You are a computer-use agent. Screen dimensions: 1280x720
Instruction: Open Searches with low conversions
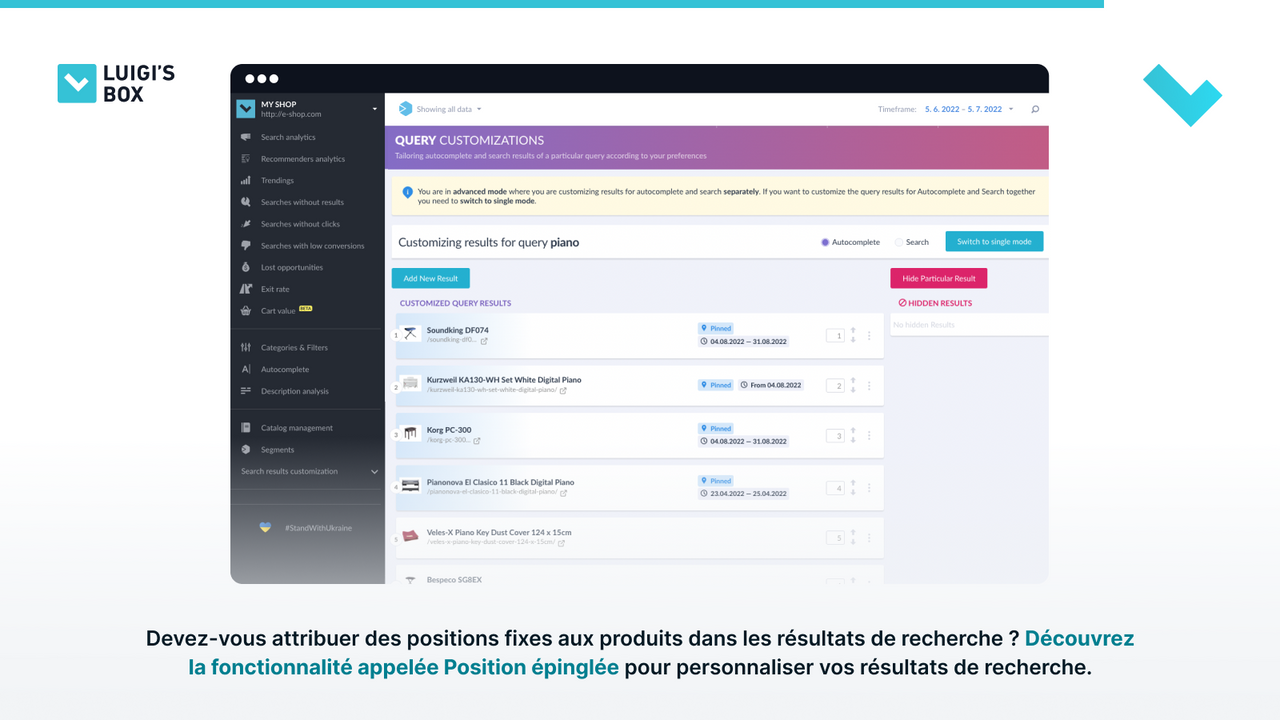[313, 246]
